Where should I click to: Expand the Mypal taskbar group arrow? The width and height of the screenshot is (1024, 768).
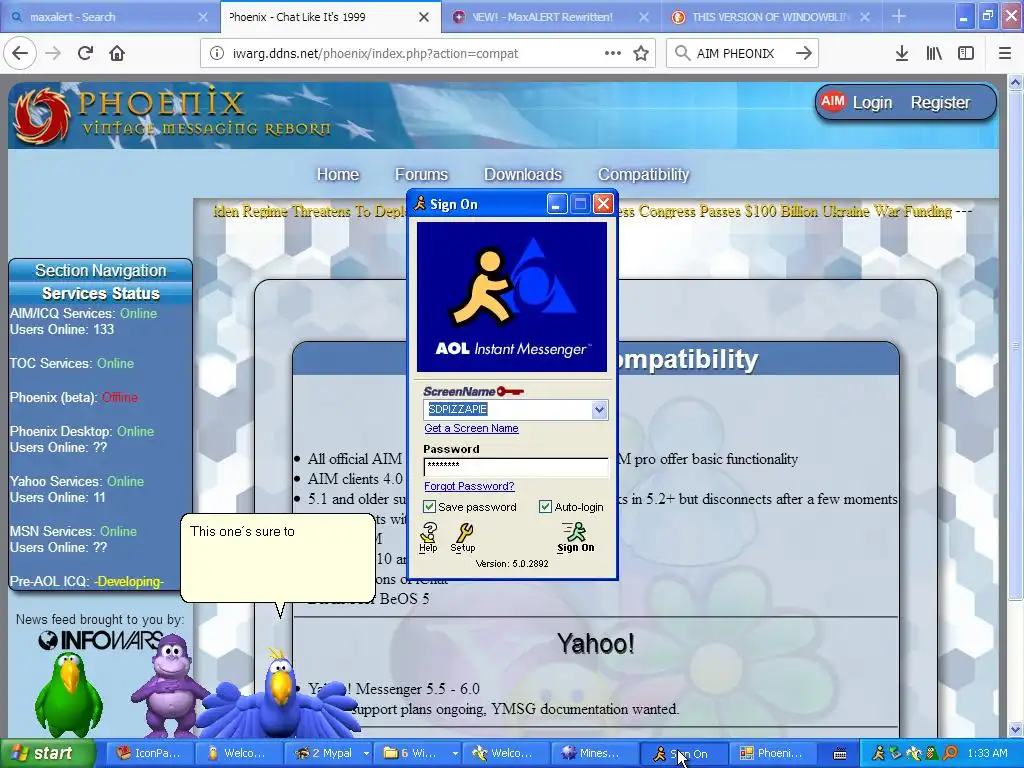tap(366, 753)
